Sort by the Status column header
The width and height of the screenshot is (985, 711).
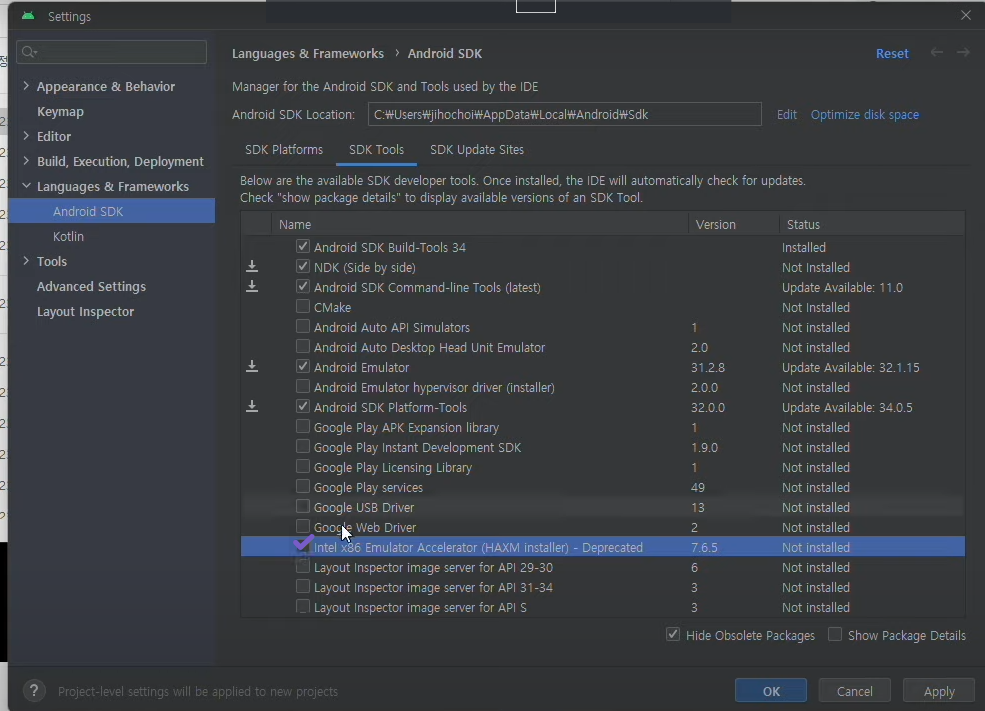872,224
